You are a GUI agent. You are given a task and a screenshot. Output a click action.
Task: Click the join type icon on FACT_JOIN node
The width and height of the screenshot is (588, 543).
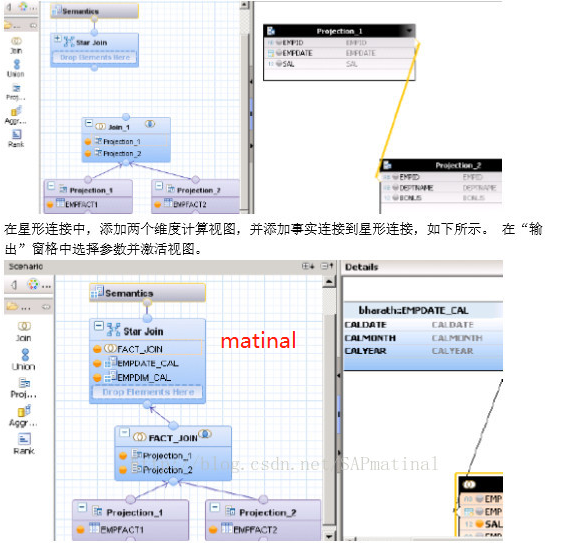point(205,434)
